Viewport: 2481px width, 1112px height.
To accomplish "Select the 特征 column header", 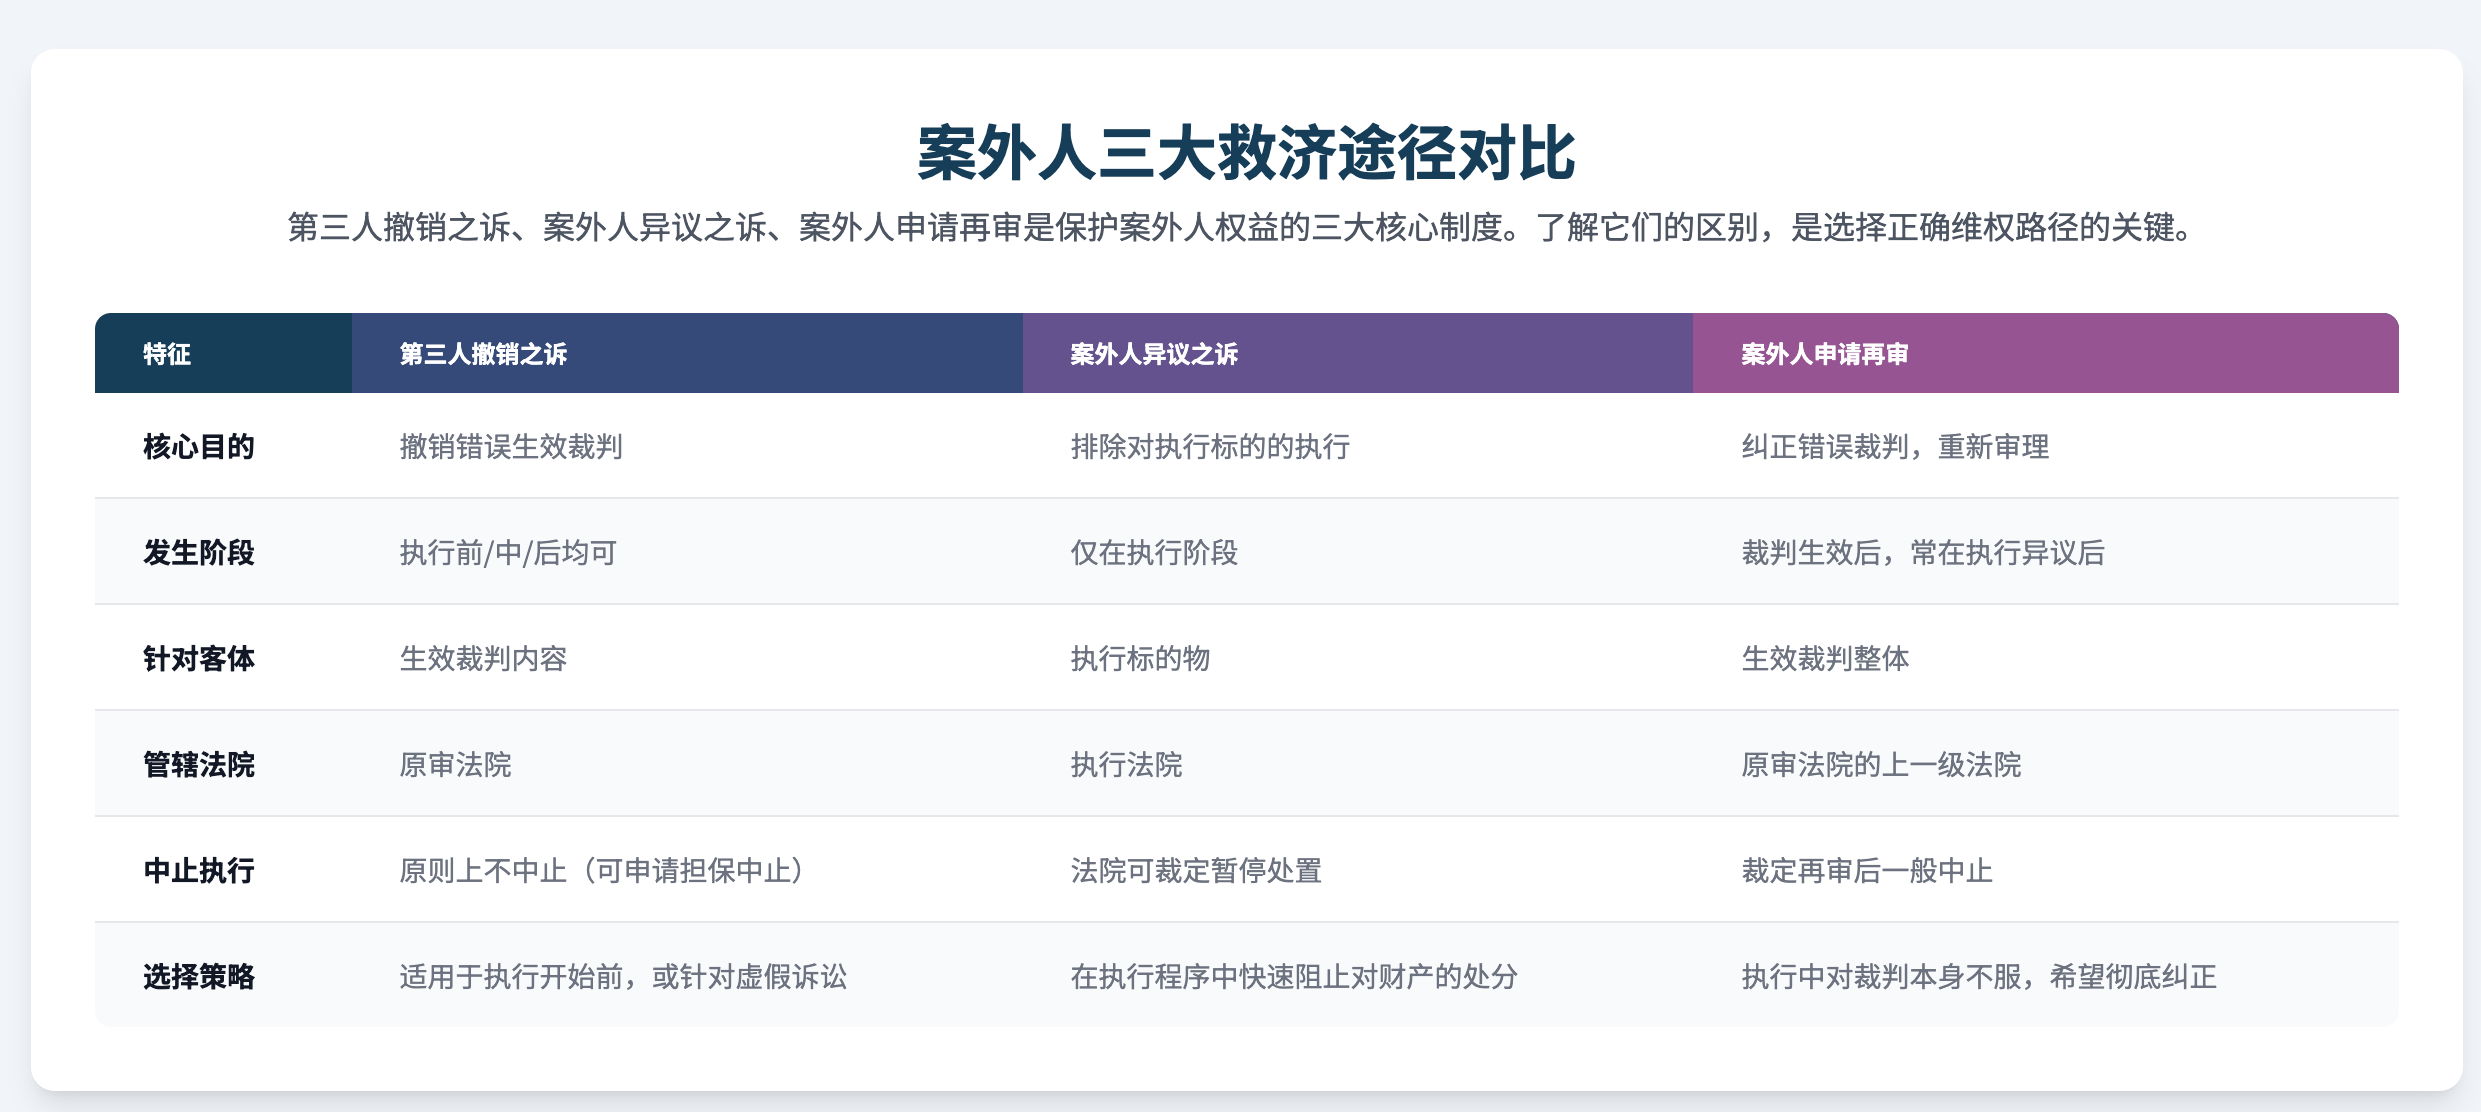I will 223,353.
